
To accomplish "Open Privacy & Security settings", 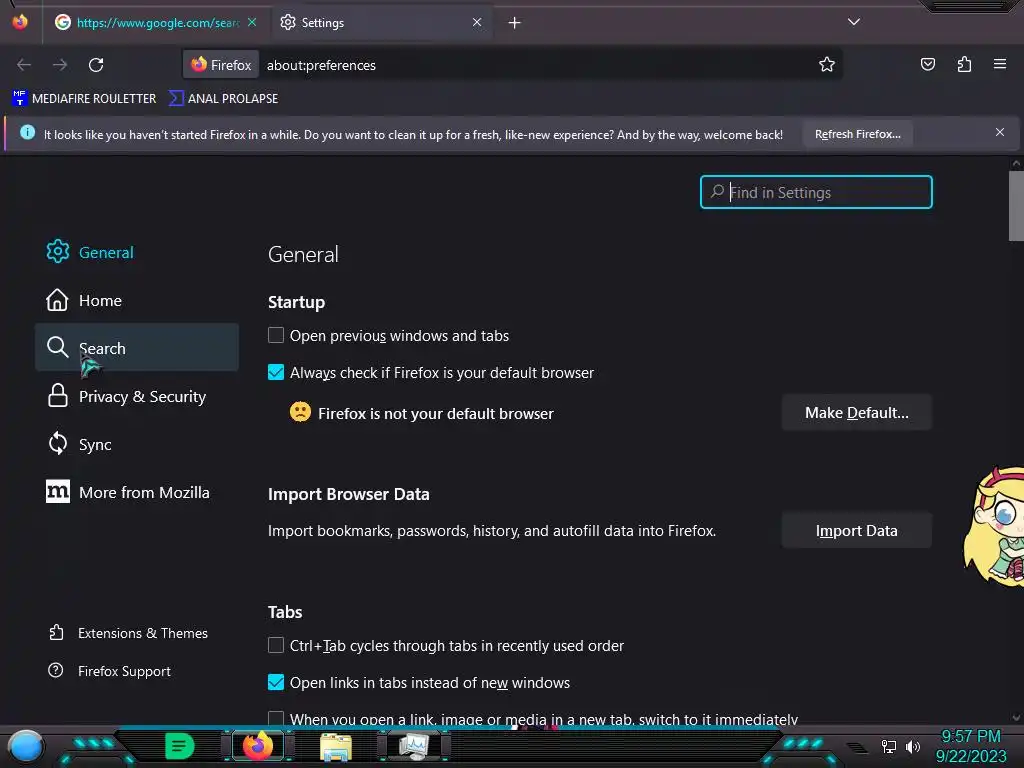I will point(136,396).
